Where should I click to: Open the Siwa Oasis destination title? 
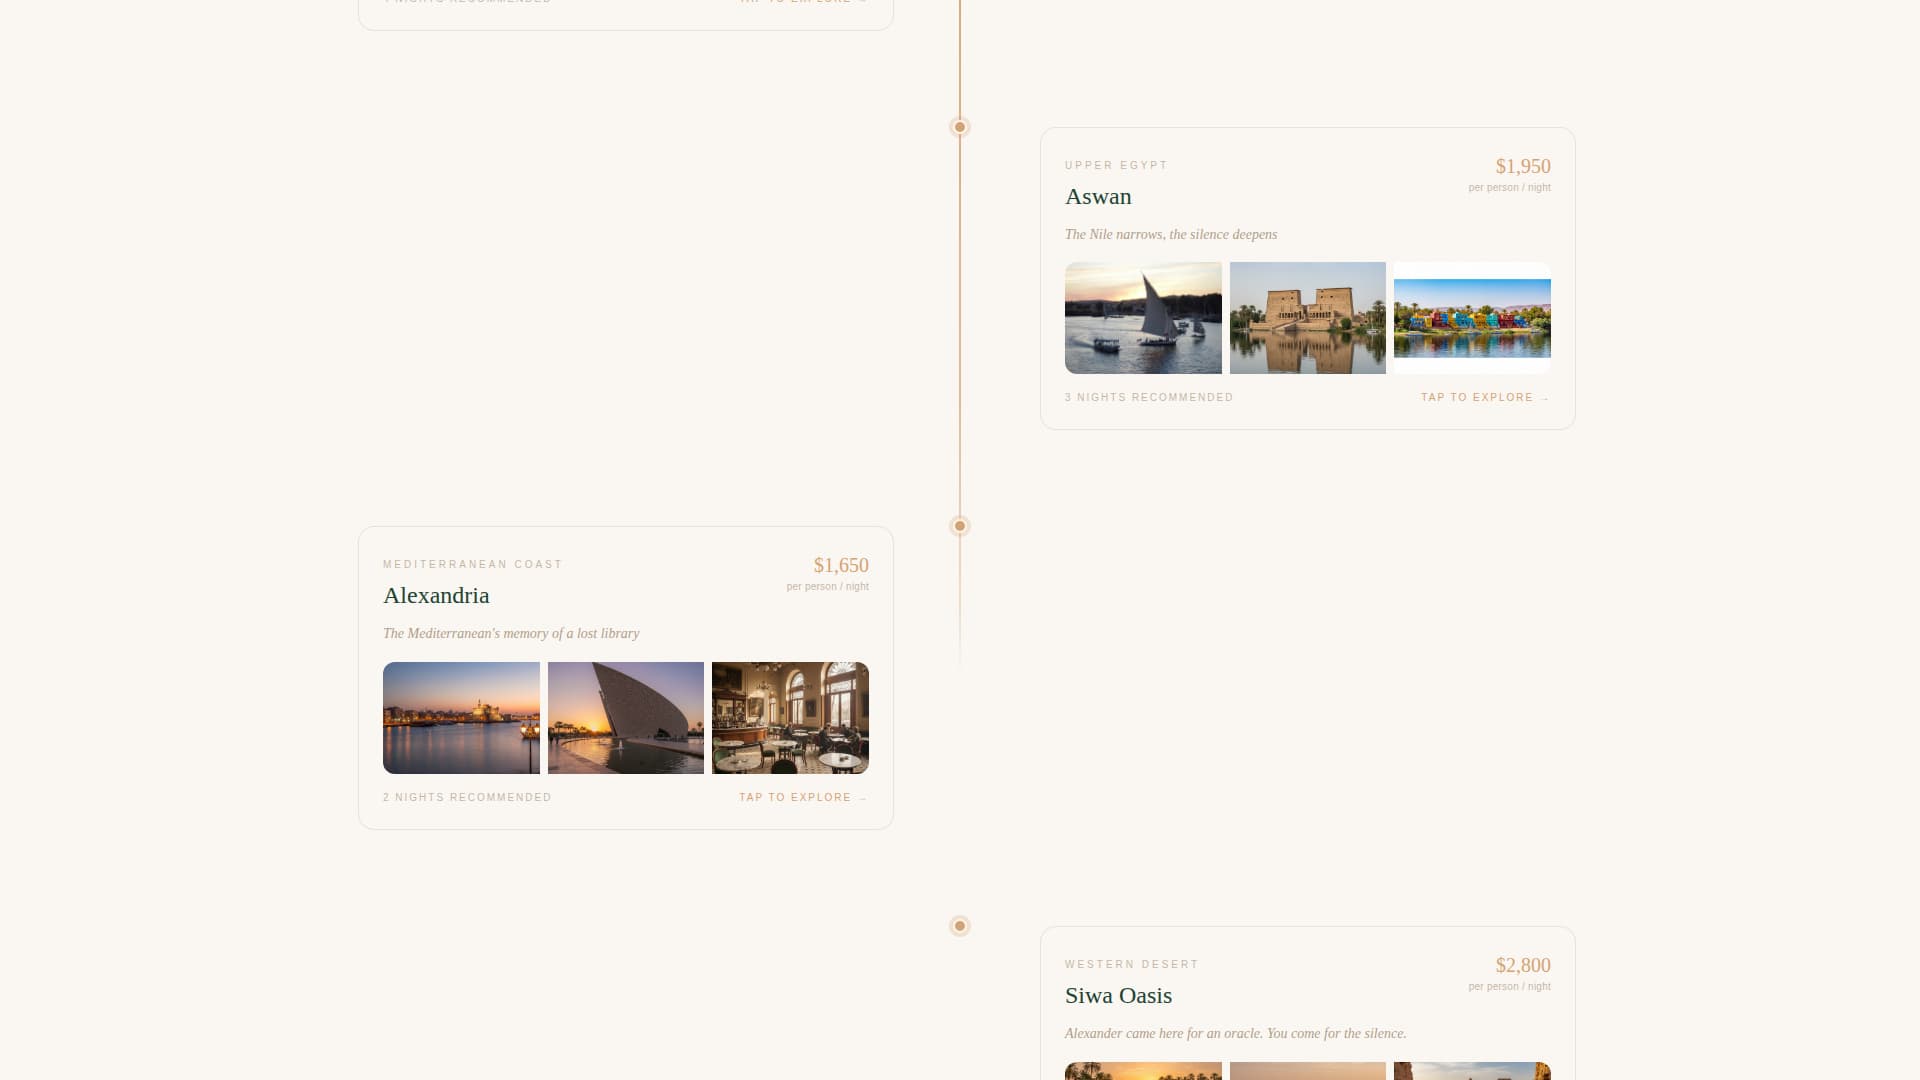[x=1118, y=996]
